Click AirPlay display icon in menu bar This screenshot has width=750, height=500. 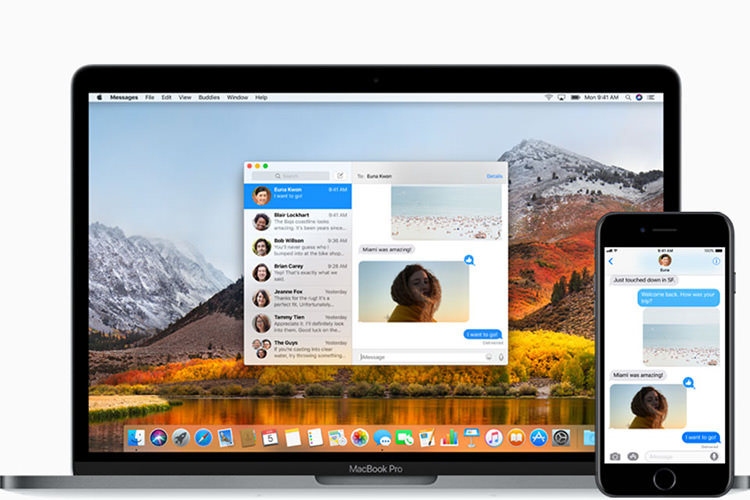pyautogui.click(x=562, y=97)
